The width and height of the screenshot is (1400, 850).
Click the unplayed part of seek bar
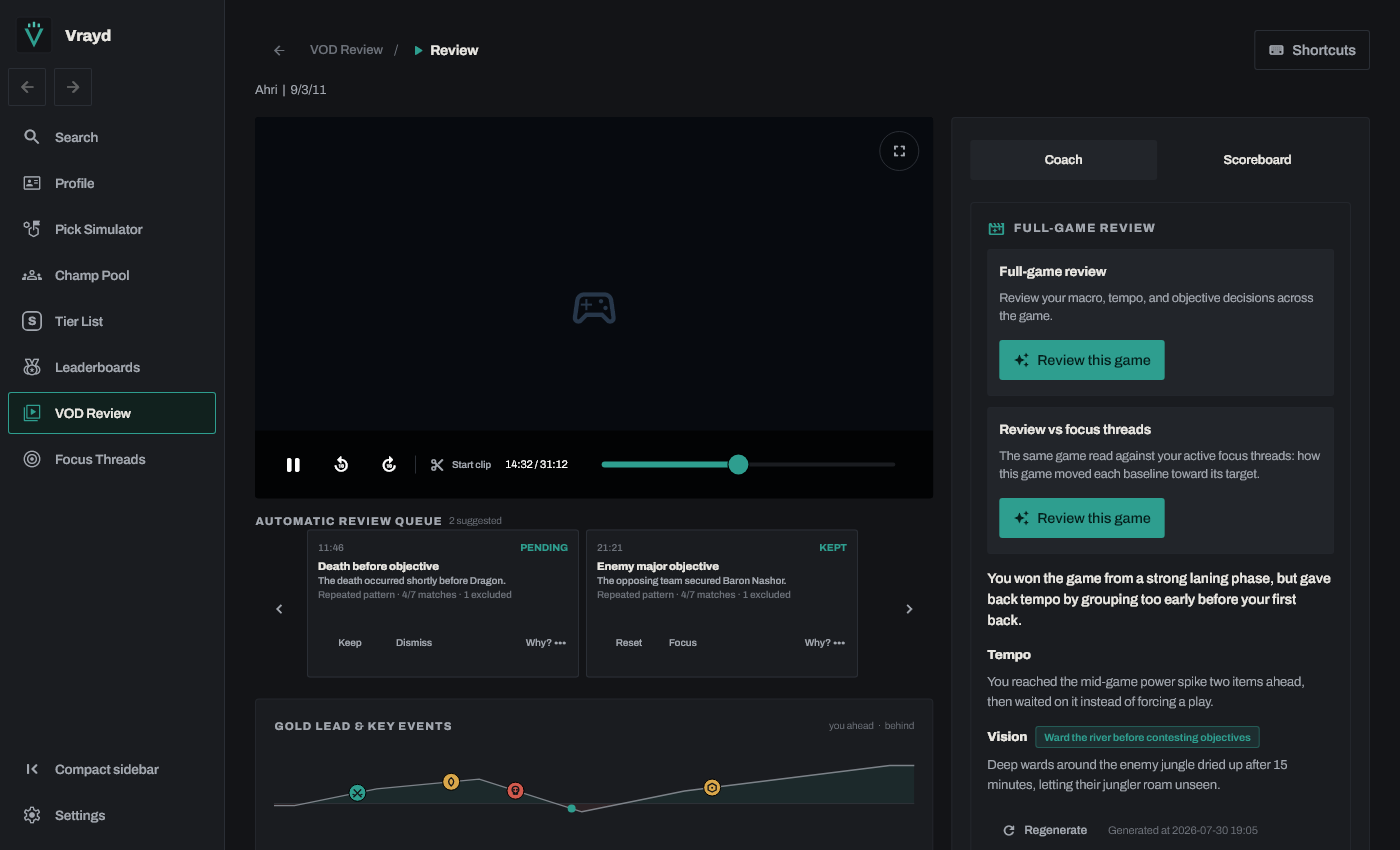tap(821, 464)
